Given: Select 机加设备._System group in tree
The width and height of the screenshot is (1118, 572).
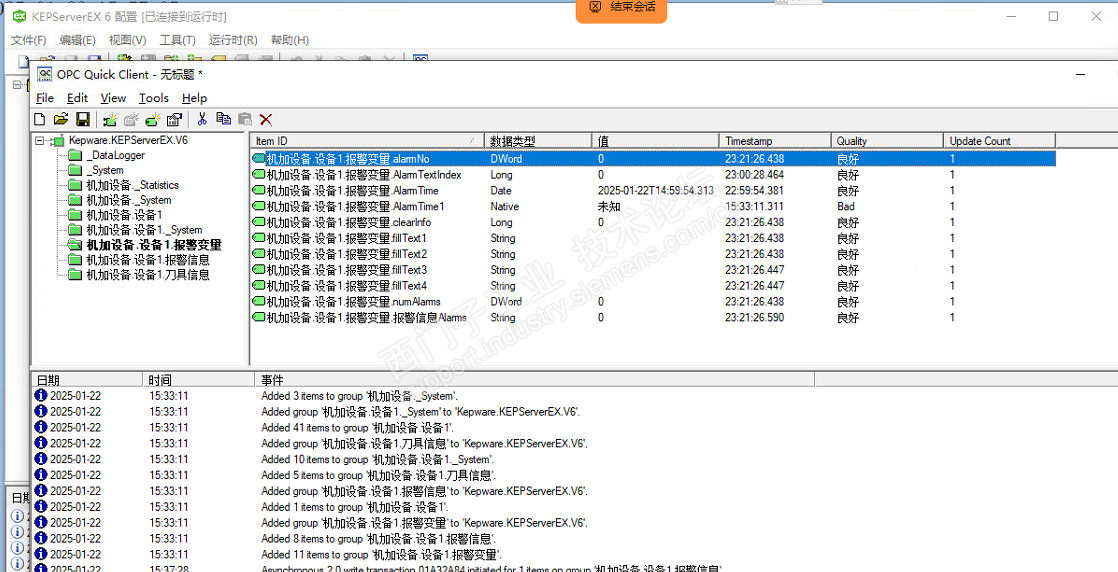Looking at the screenshot, I should (x=128, y=200).
